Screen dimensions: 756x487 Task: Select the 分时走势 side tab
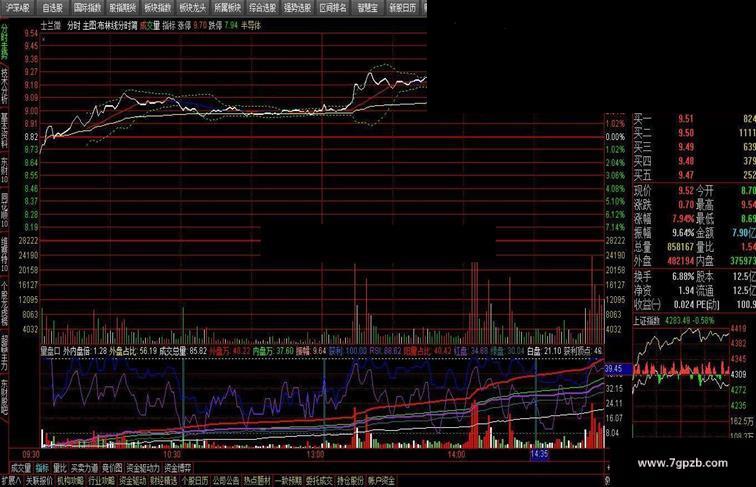pyautogui.click(x=4, y=41)
